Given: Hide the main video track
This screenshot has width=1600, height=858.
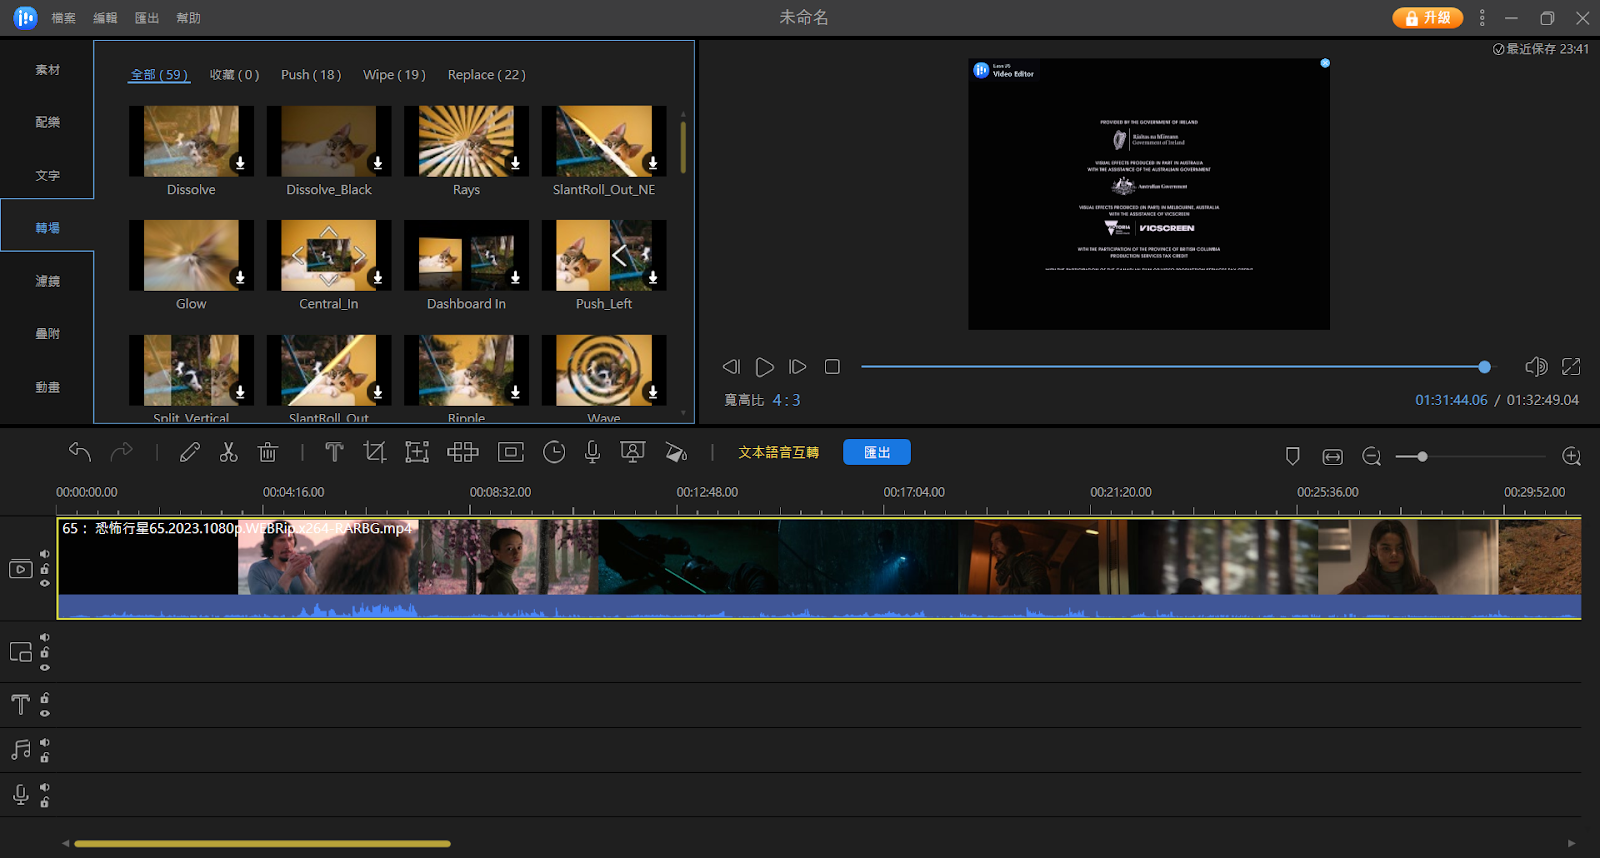Looking at the screenshot, I should pos(45,583).
